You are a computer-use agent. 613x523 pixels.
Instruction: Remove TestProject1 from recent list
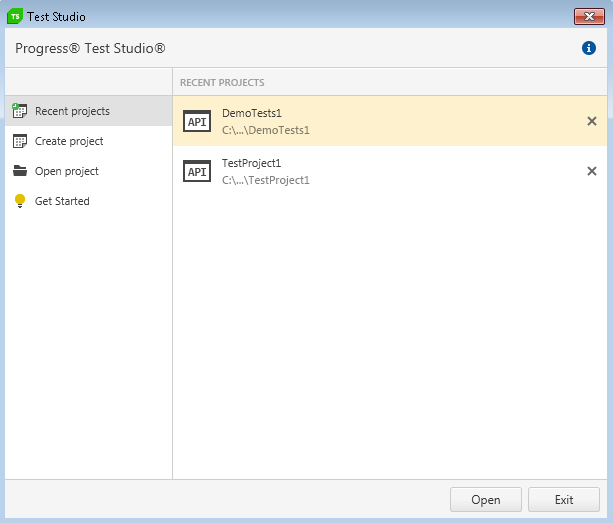tap(592, 171)
